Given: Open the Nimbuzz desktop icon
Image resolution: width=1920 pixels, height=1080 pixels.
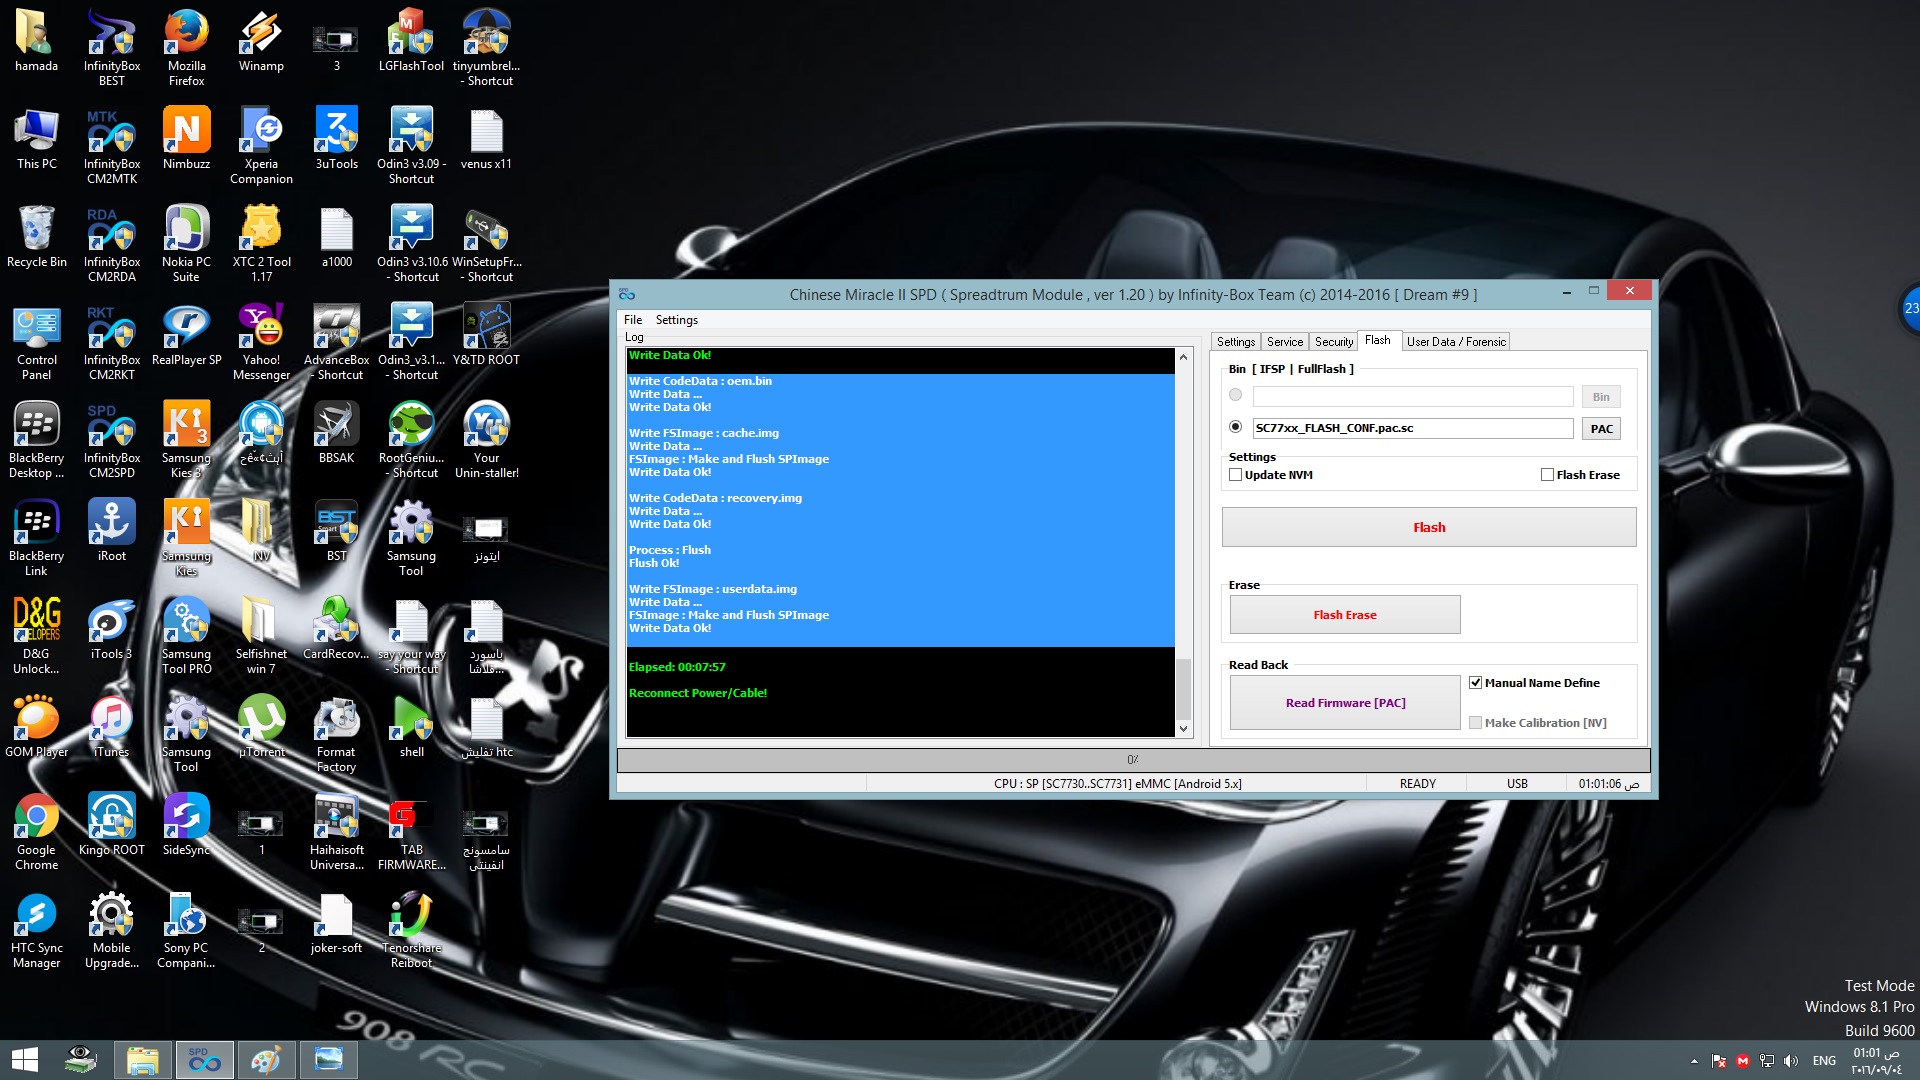Looking at the screenshot, I should point(186,138).
